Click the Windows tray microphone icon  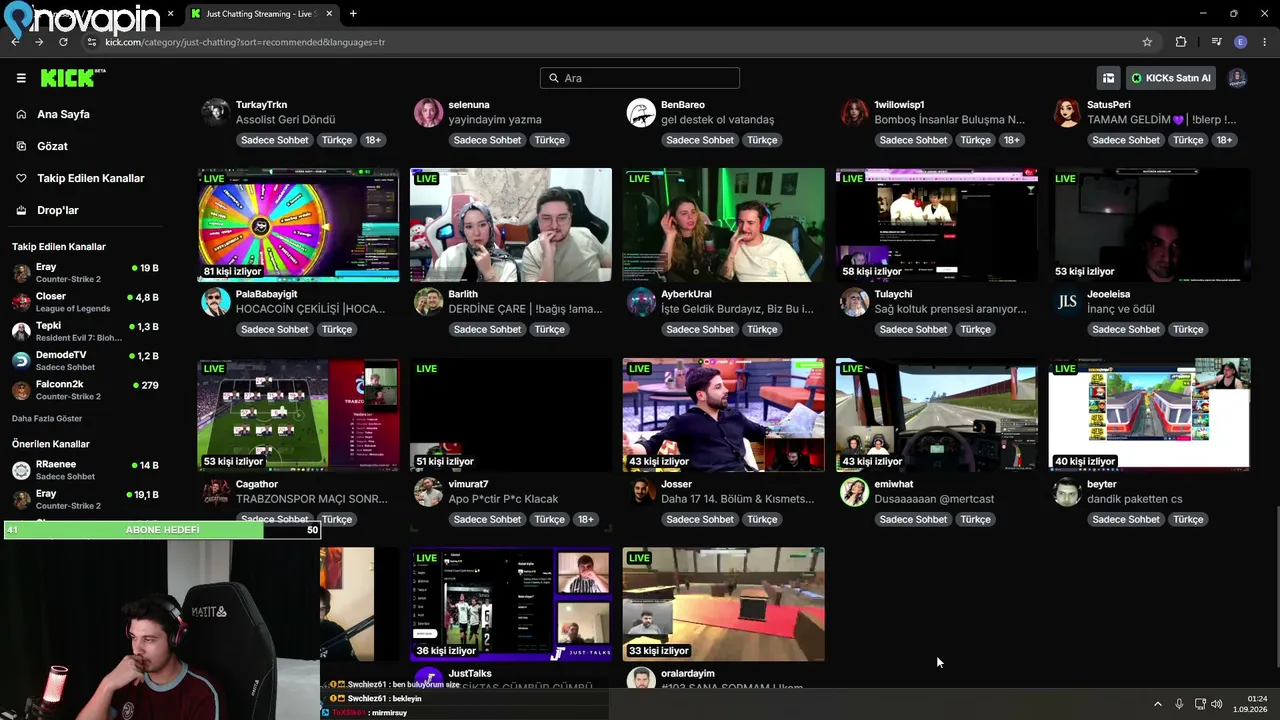(1179, 704)
